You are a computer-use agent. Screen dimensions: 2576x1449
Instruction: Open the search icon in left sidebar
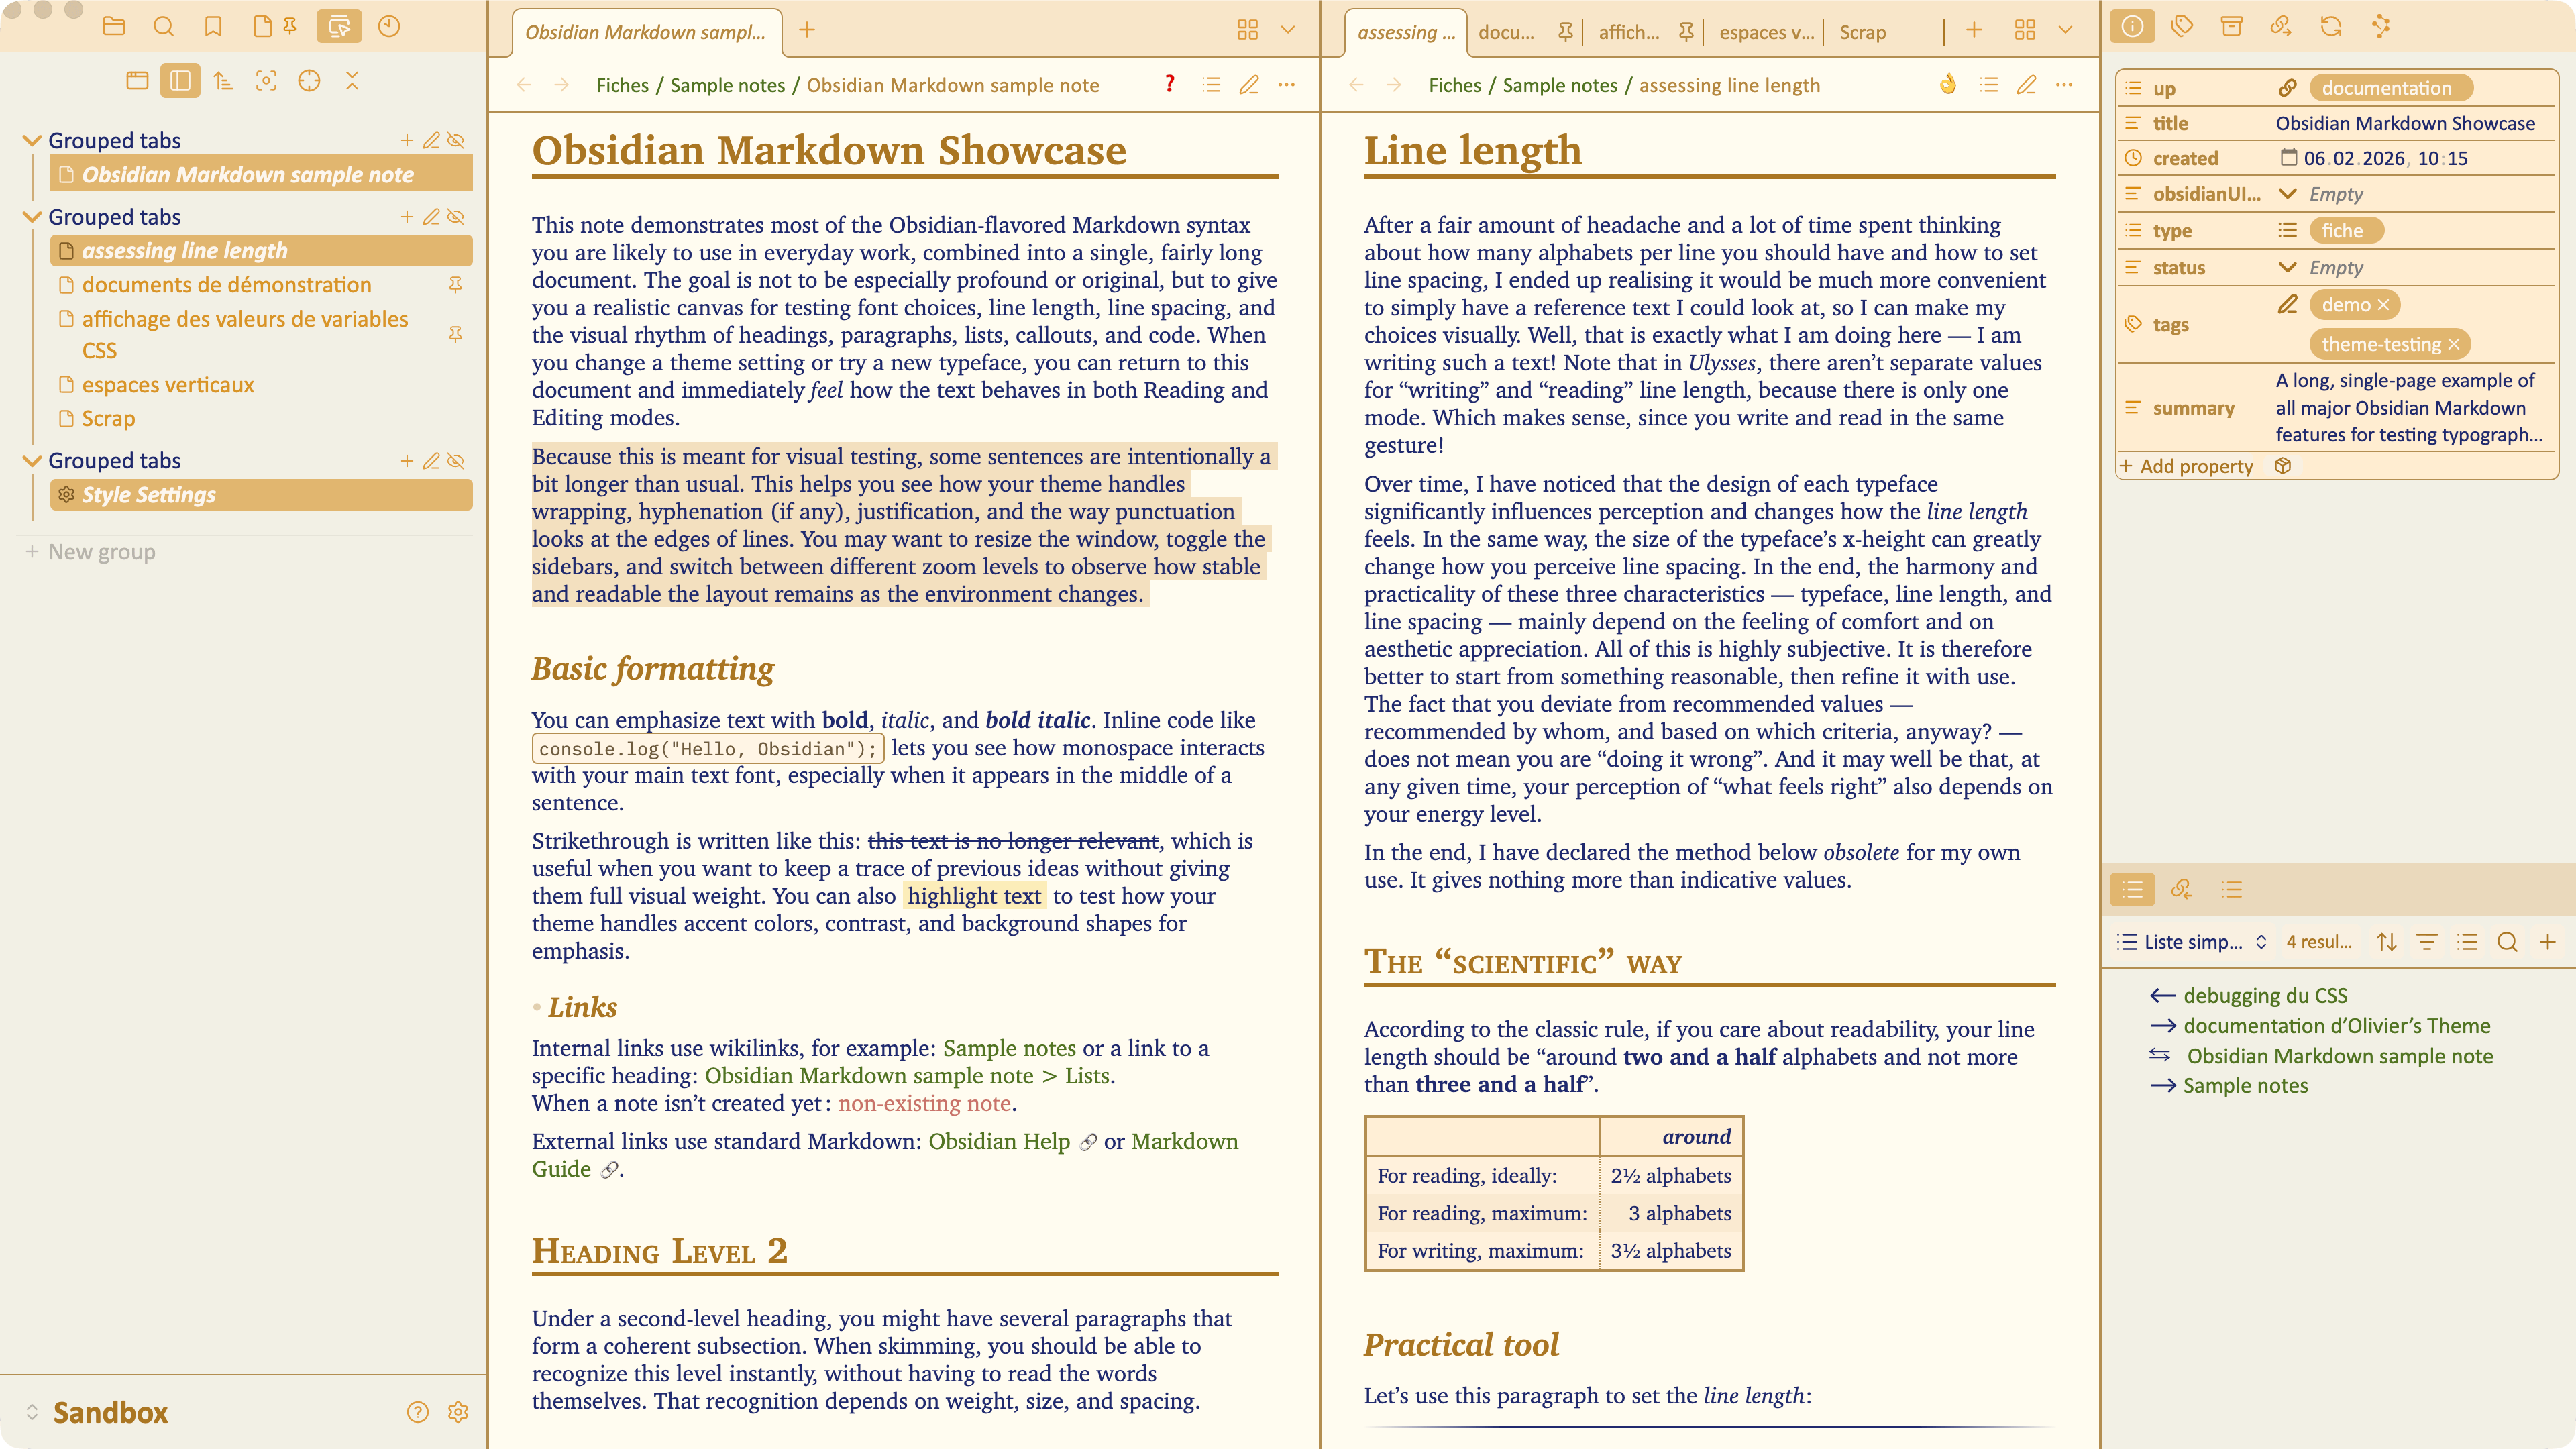point(163,27)
